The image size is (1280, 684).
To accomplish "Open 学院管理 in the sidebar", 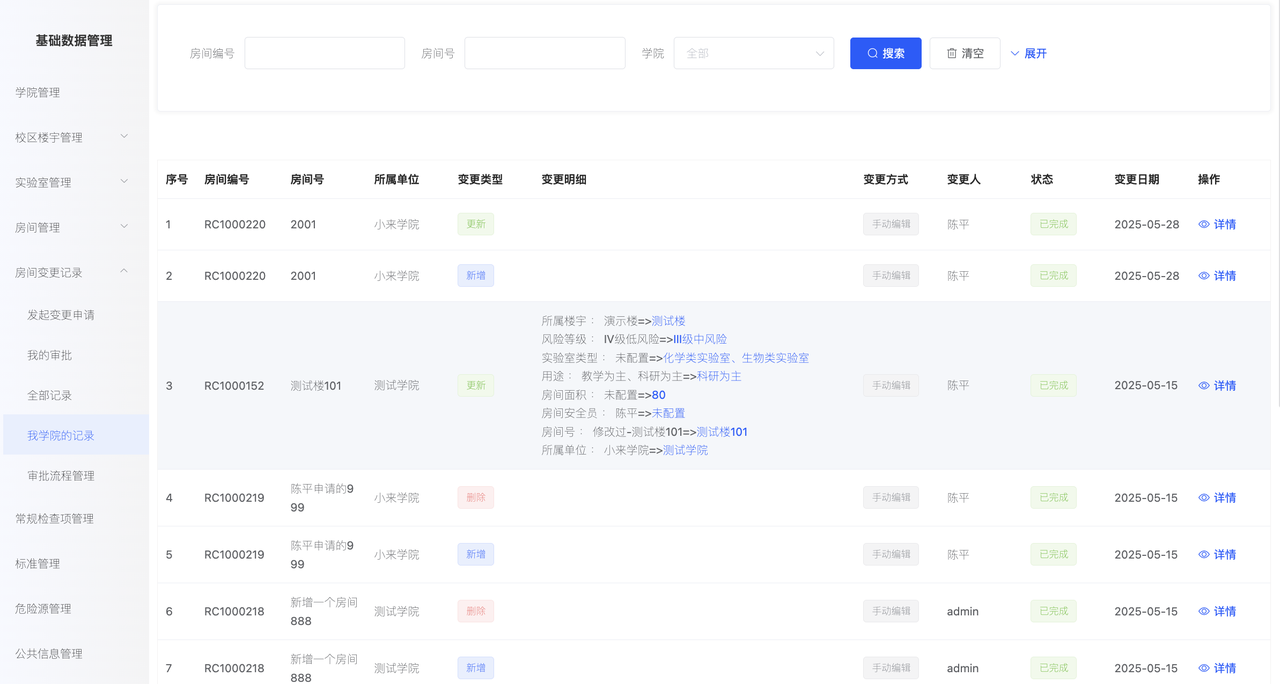I will point(74,93).
